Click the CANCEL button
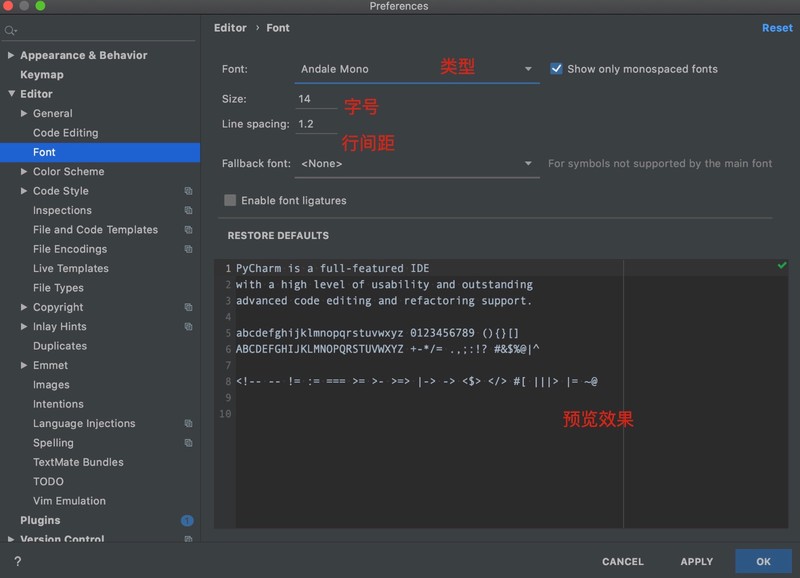This screenshot has width=800, height=578. [622, 561]
